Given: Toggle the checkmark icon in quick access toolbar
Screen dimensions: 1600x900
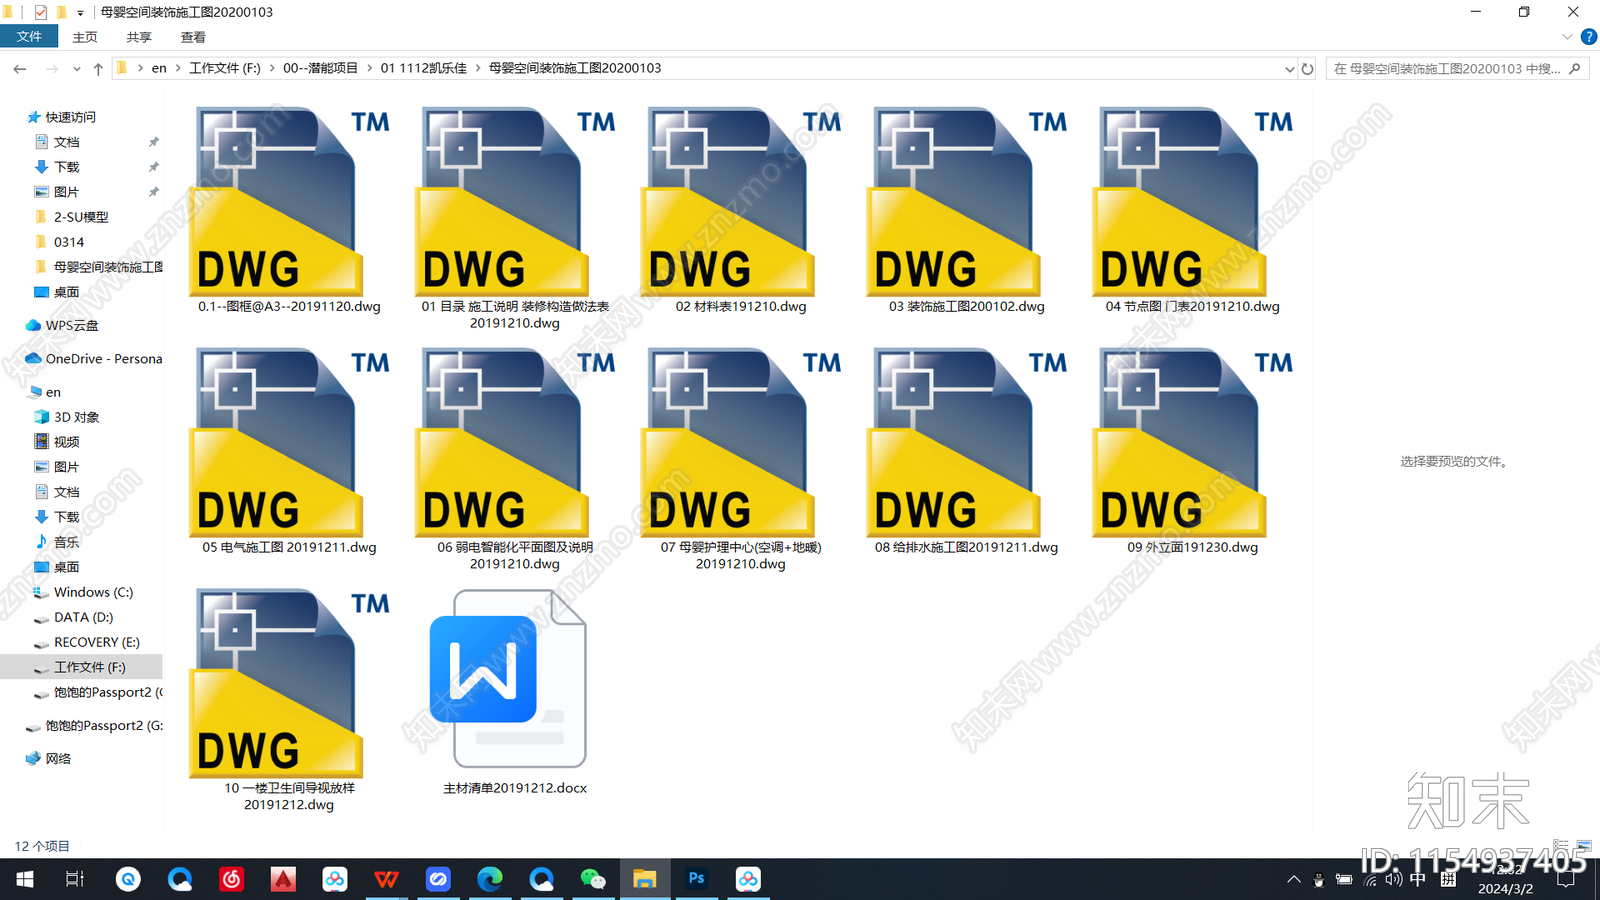Looking at the screenshot, I should click(40, 12).
